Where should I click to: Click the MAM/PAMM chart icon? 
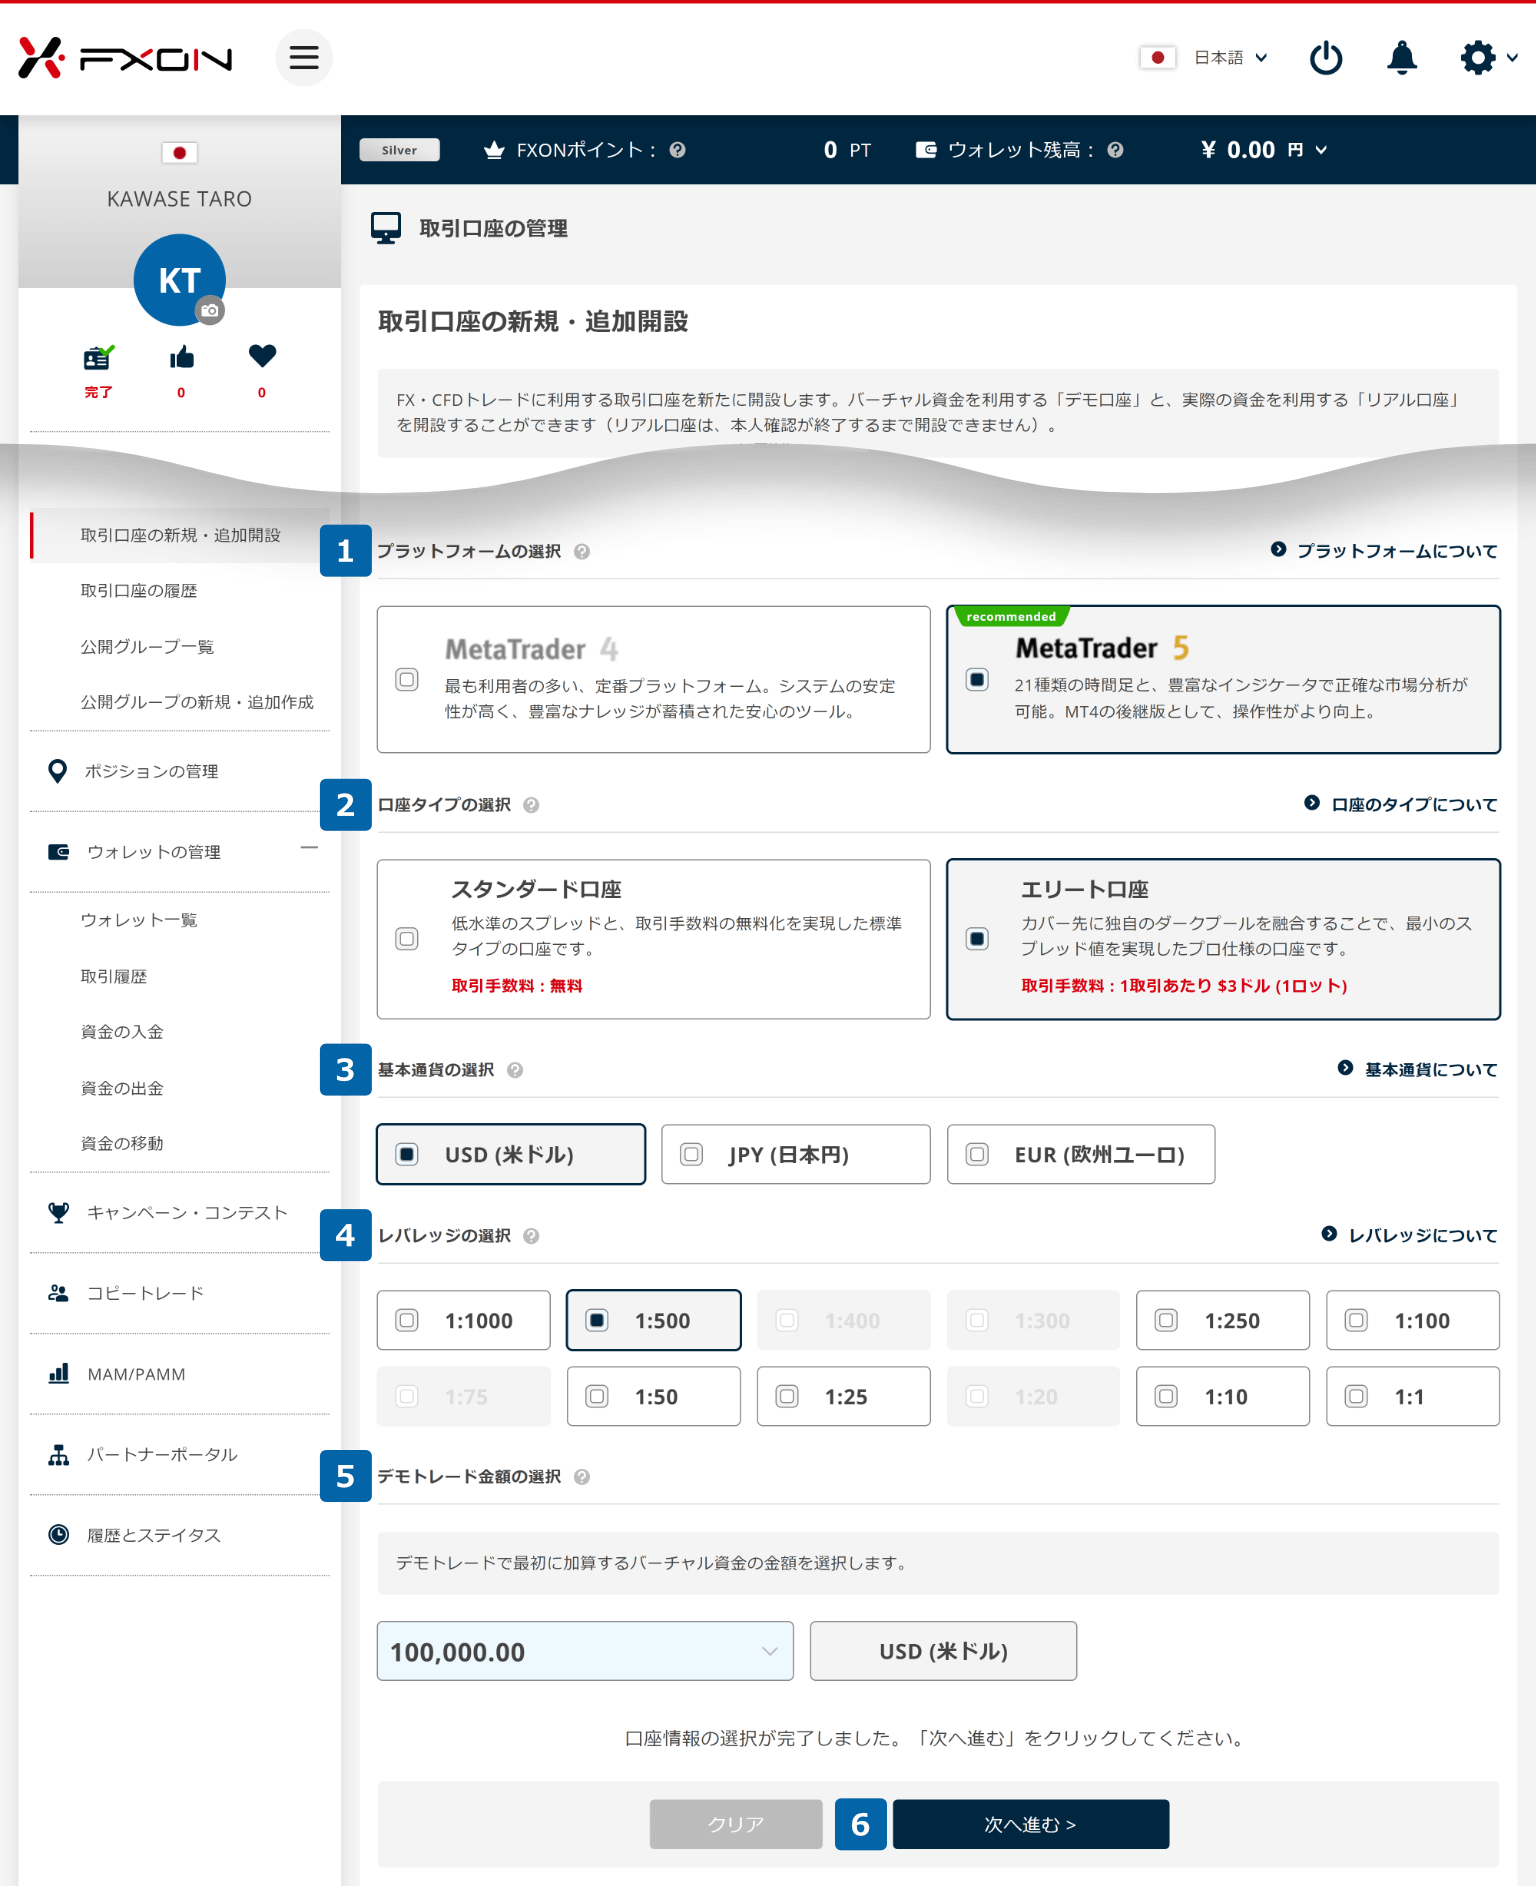tap(59, 1374)
